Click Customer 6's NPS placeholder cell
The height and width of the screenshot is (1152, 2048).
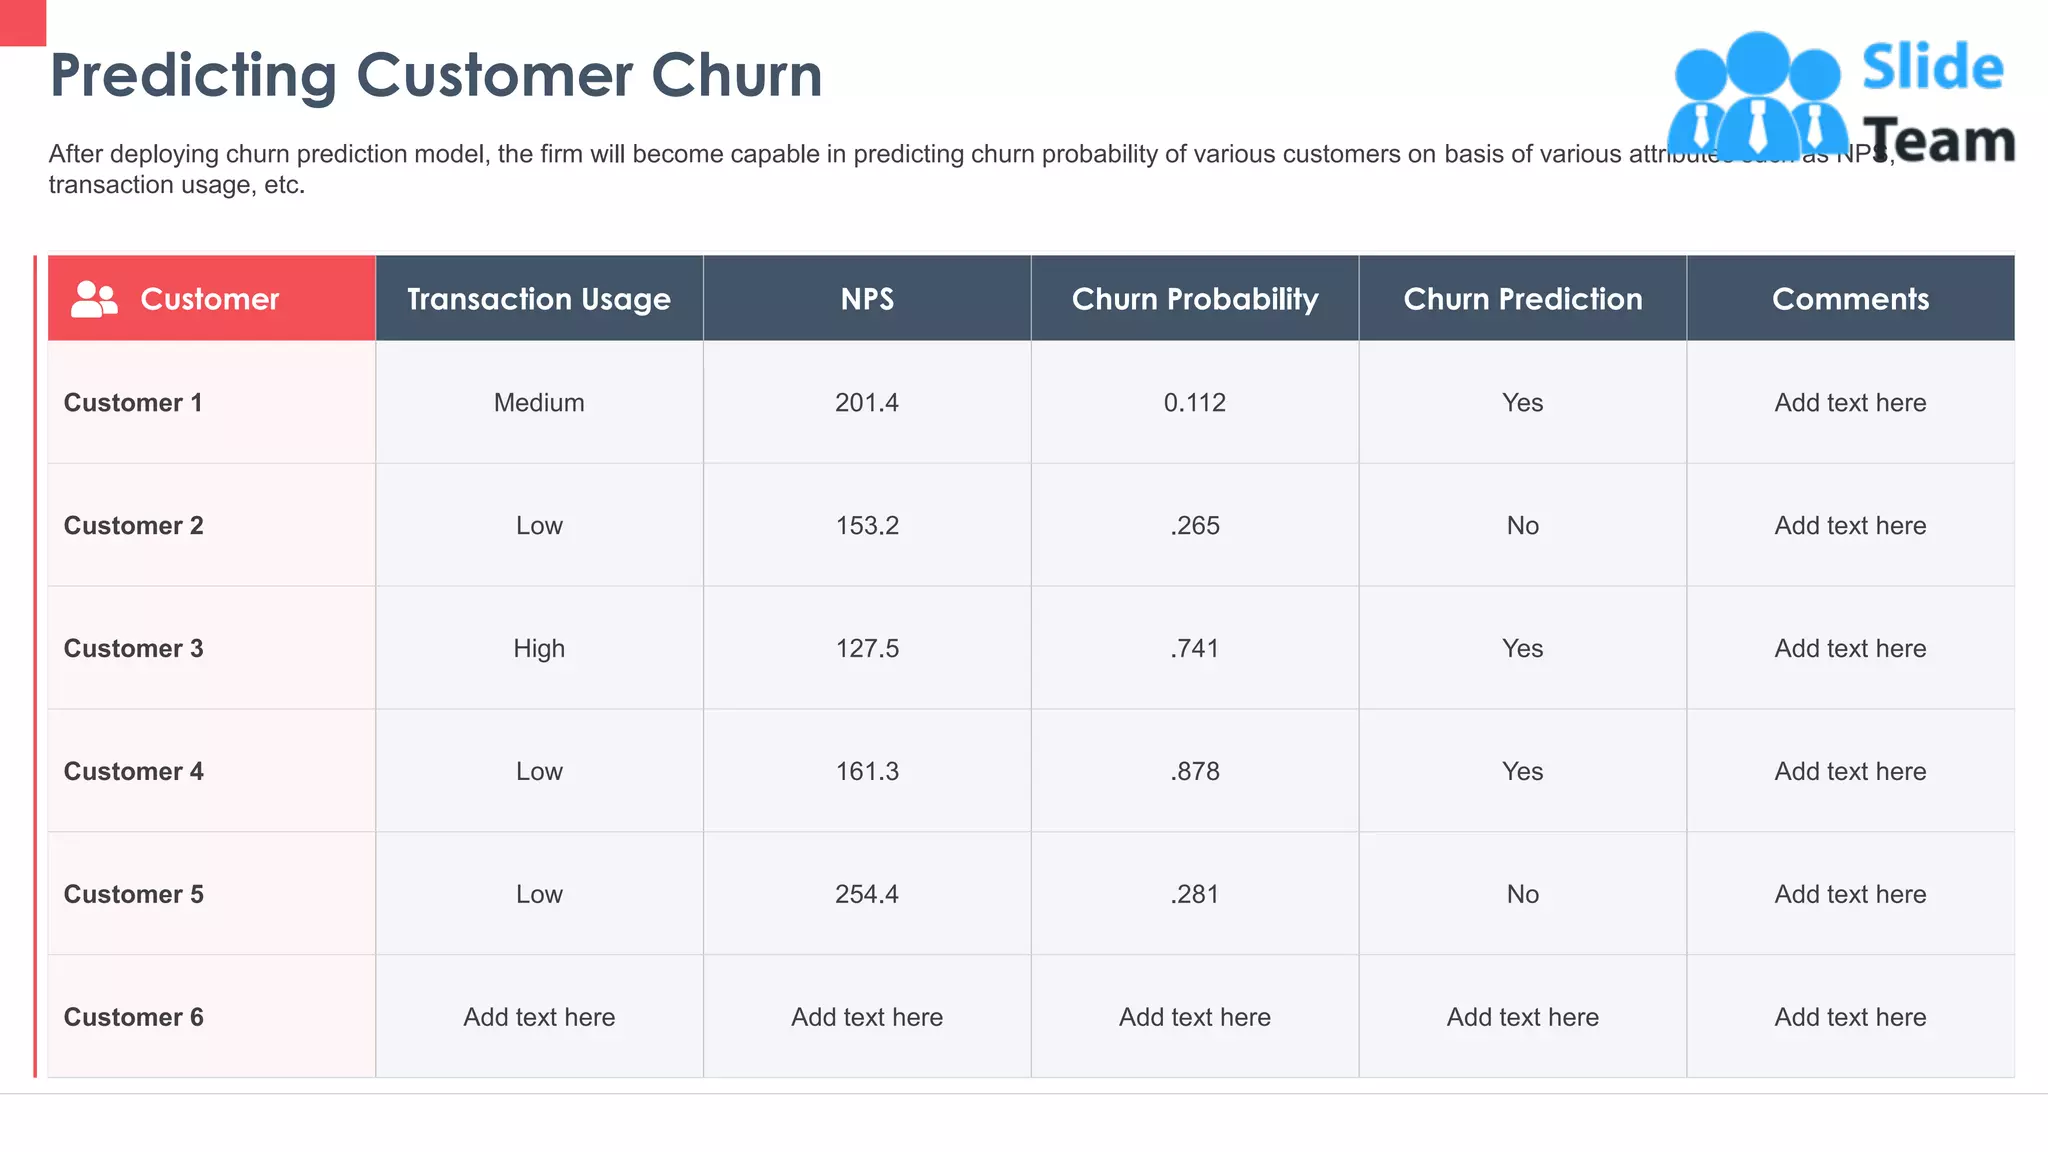[867, 1018]
